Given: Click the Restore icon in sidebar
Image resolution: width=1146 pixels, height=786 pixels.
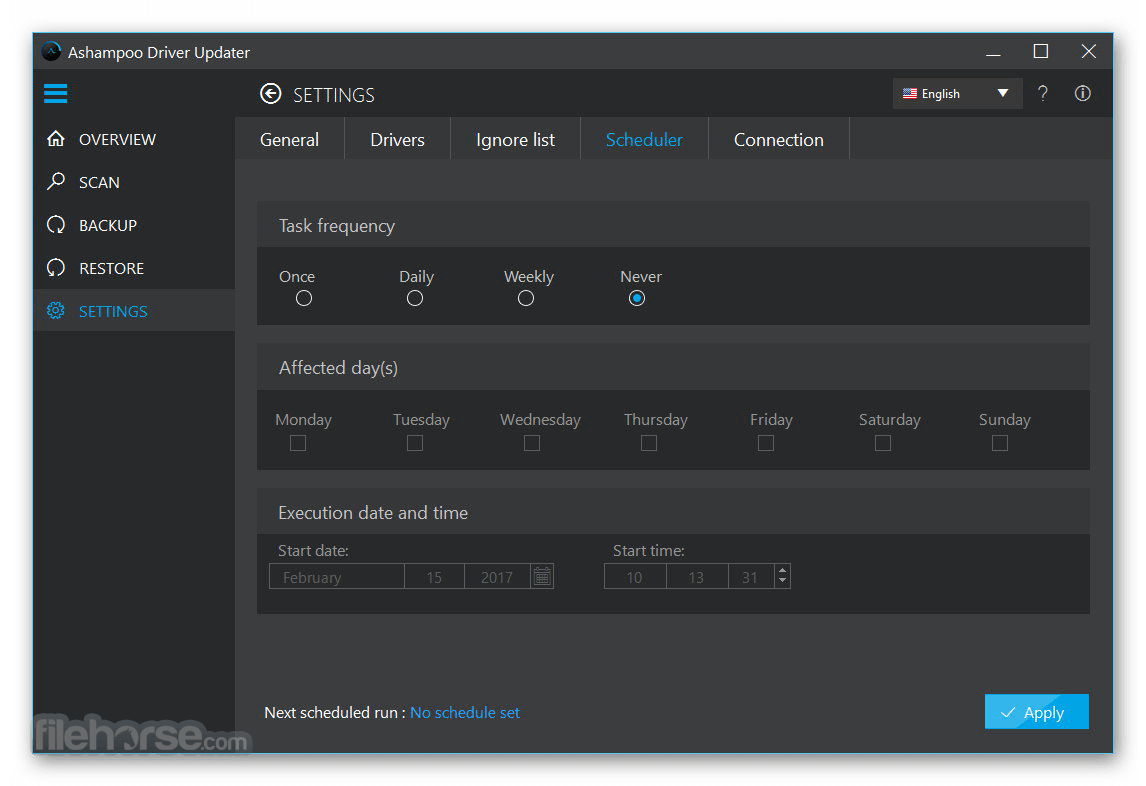Looking at the screenshot, I should [x=56, y=268].
